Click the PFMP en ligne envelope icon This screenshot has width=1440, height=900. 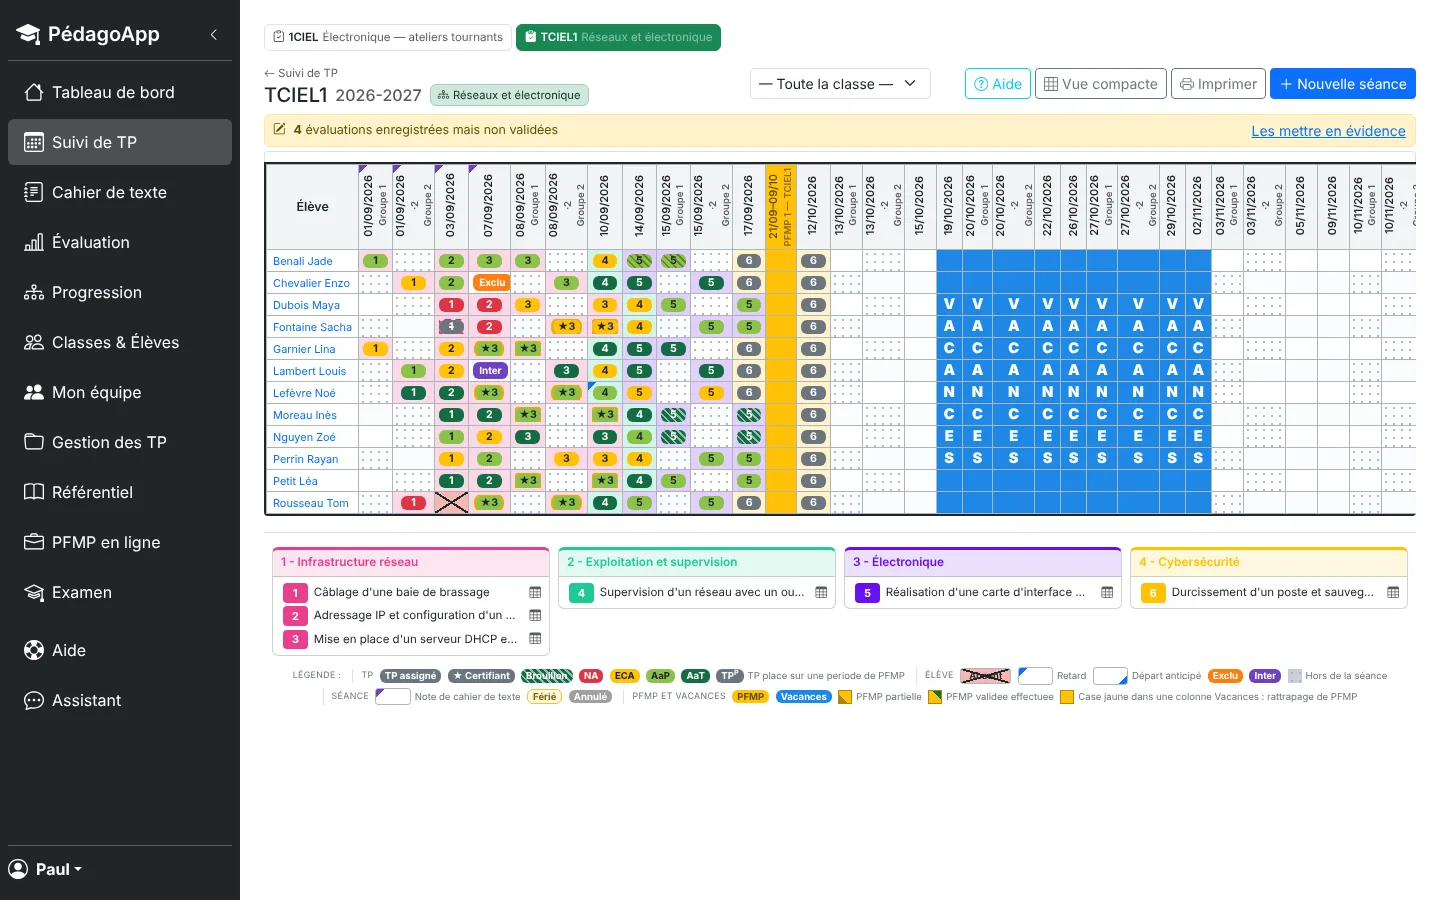point(34,542)
